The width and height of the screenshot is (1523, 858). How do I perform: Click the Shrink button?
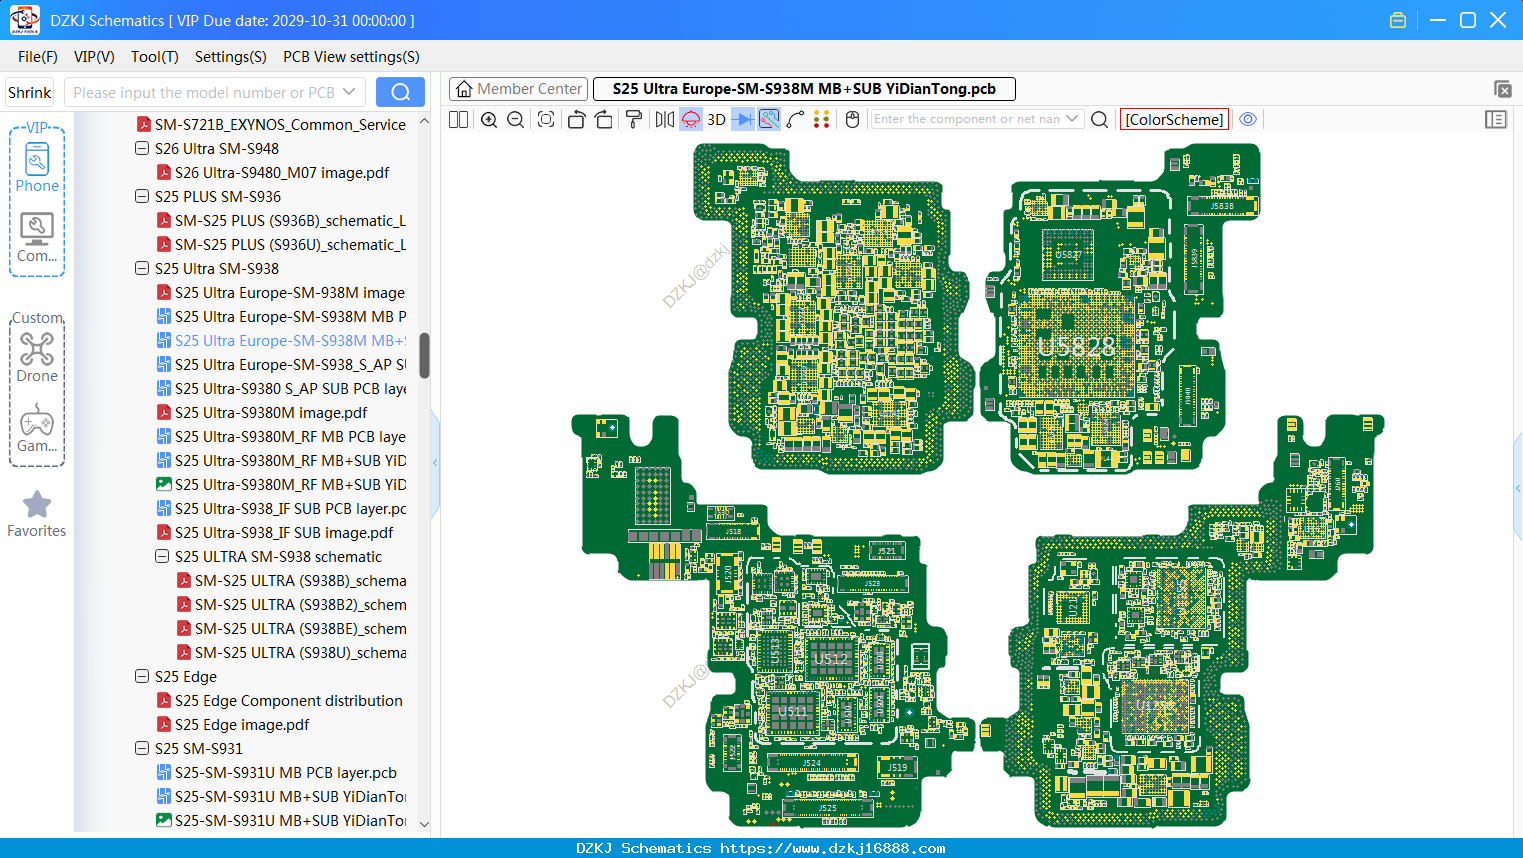click(x=30, y=92)
